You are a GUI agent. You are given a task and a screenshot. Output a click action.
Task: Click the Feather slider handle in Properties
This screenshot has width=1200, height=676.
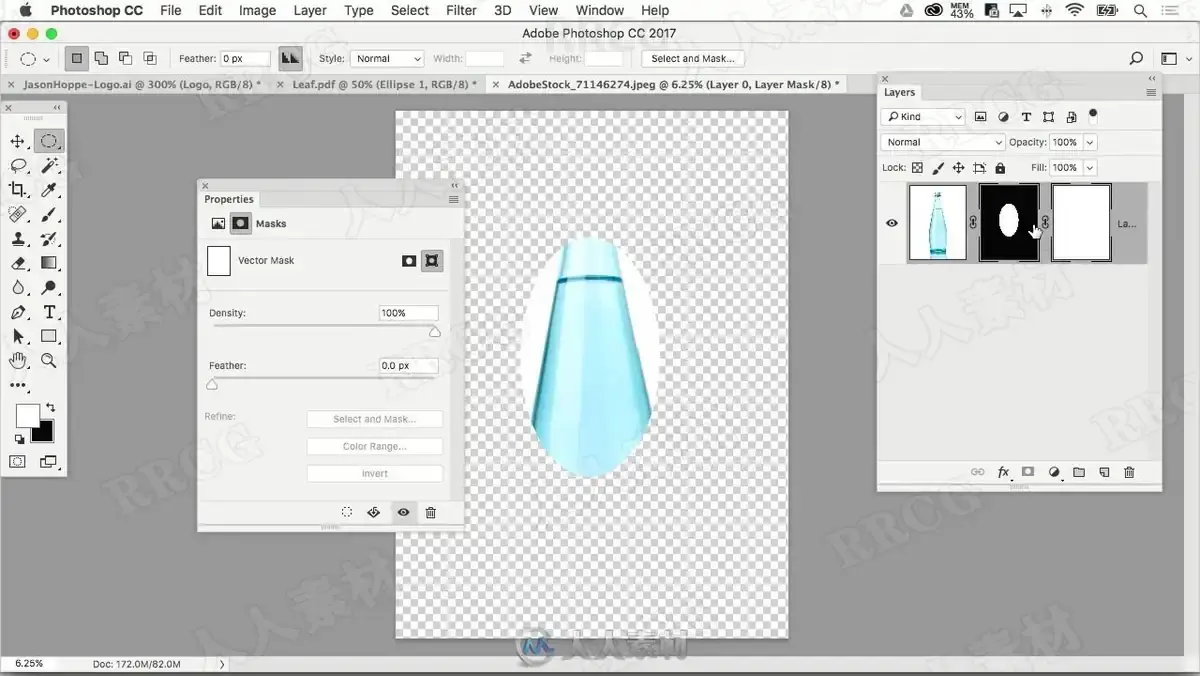tap(212, 385)
